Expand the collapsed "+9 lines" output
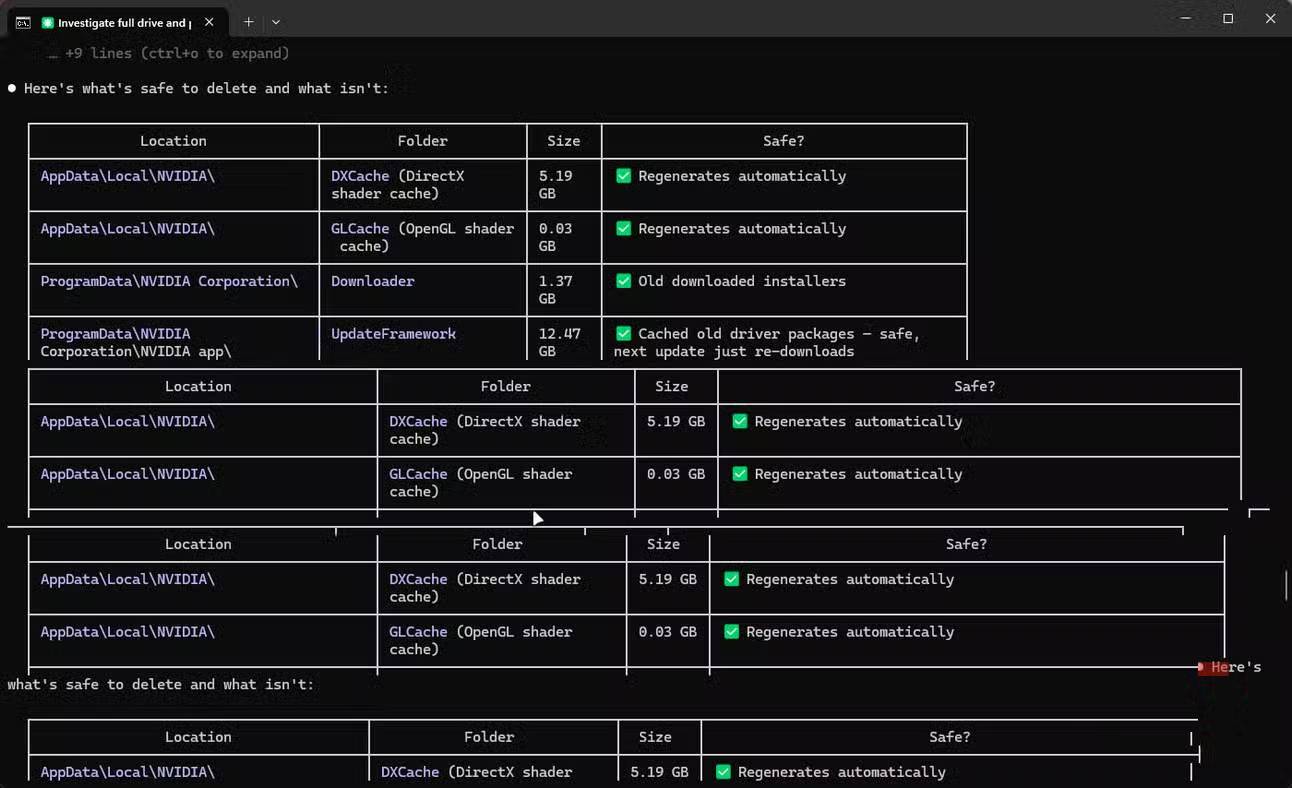 (168, 53)
